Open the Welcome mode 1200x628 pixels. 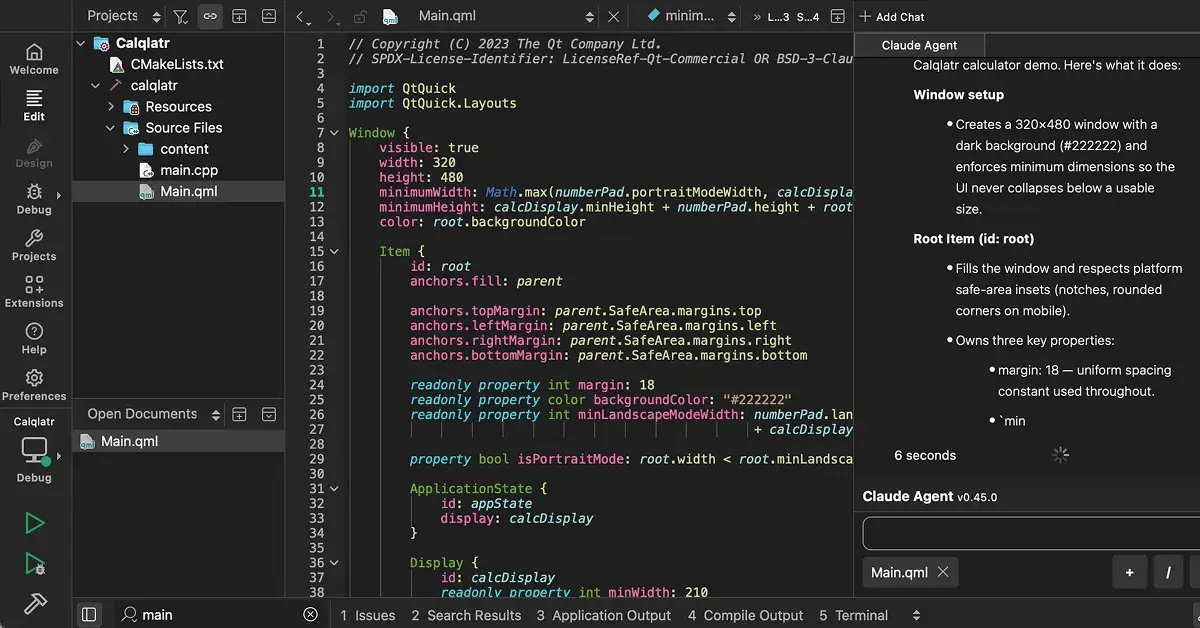[34, 59]
